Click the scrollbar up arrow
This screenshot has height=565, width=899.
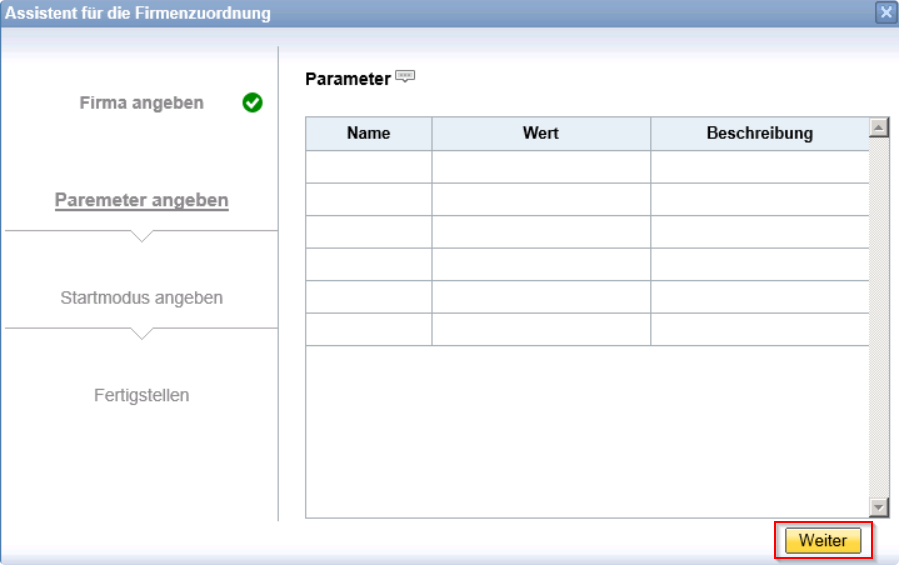pos(878,127)
